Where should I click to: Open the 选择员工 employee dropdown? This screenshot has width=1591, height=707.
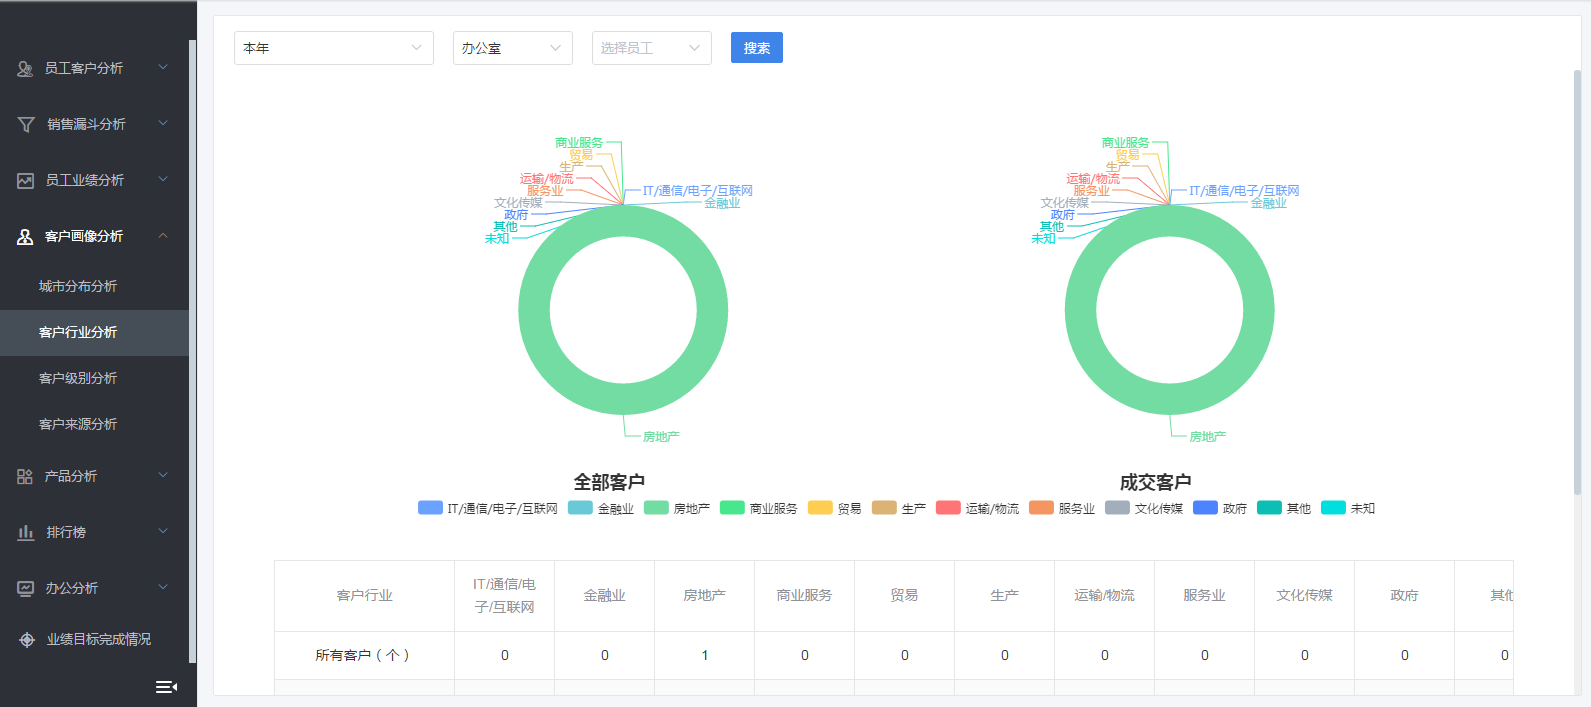click(x=651, y=48)
